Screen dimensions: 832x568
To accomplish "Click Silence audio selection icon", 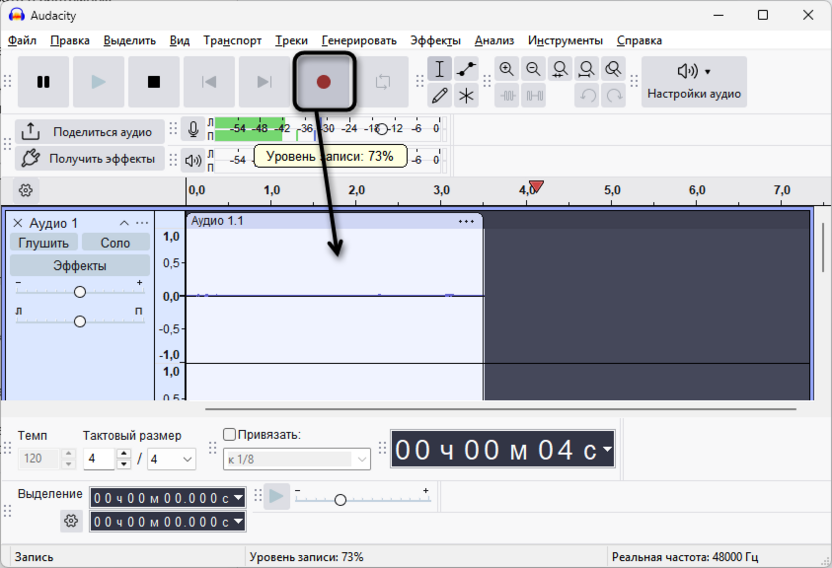I will (x=533, y=96).
